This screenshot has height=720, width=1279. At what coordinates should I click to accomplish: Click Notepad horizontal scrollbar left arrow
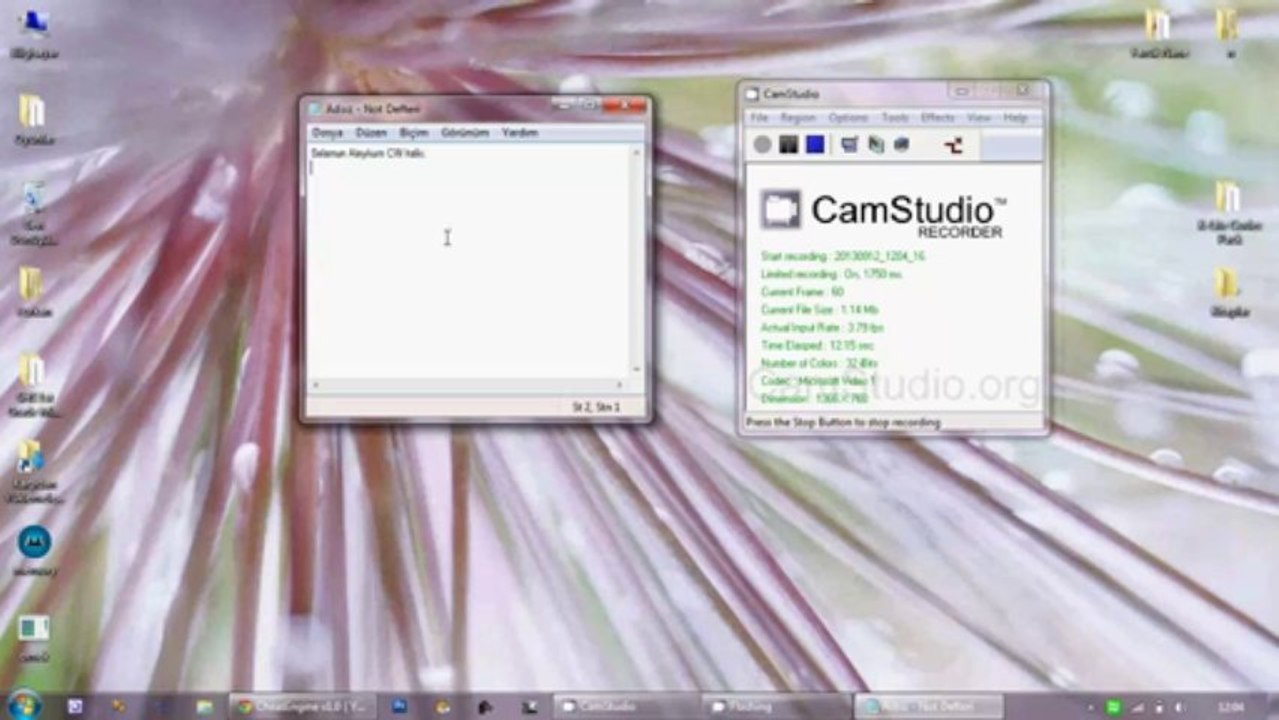coord(315,385)
